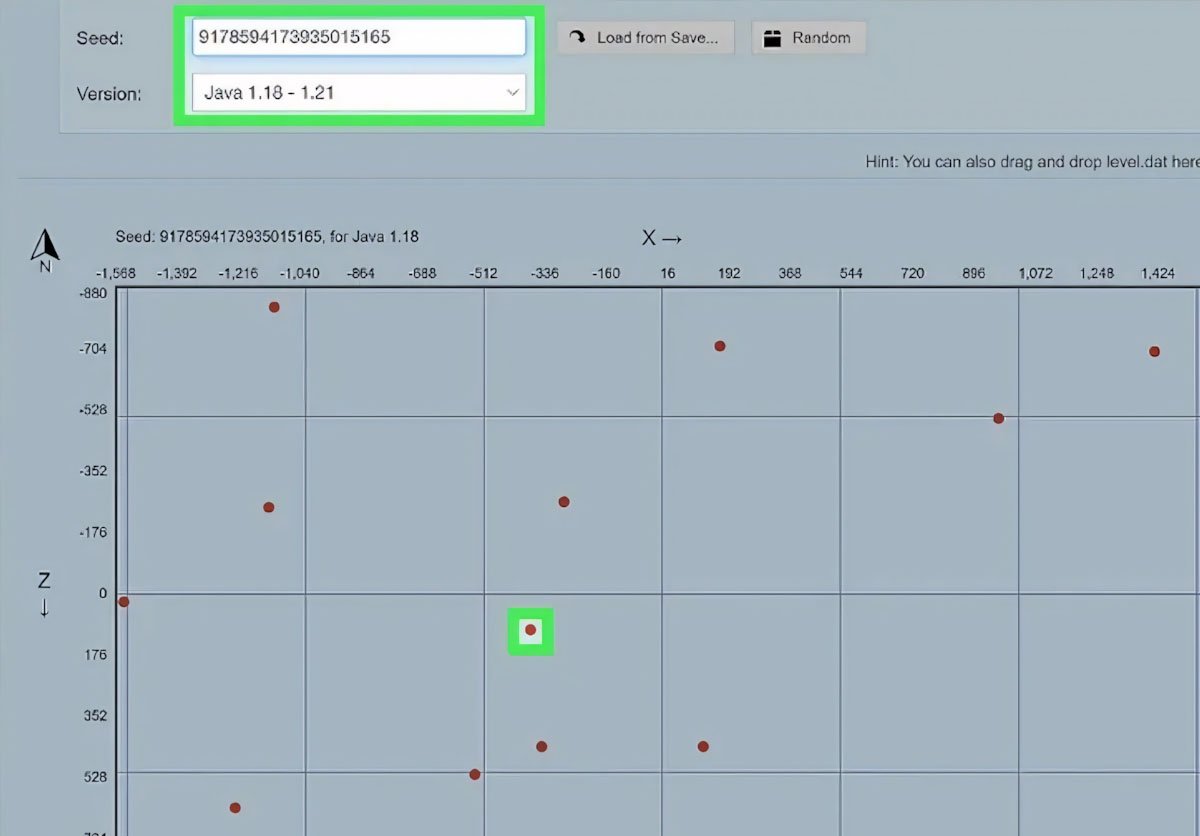1200x836 pixels.
Task: Click the Seed number input field
Action: [358, 37]
